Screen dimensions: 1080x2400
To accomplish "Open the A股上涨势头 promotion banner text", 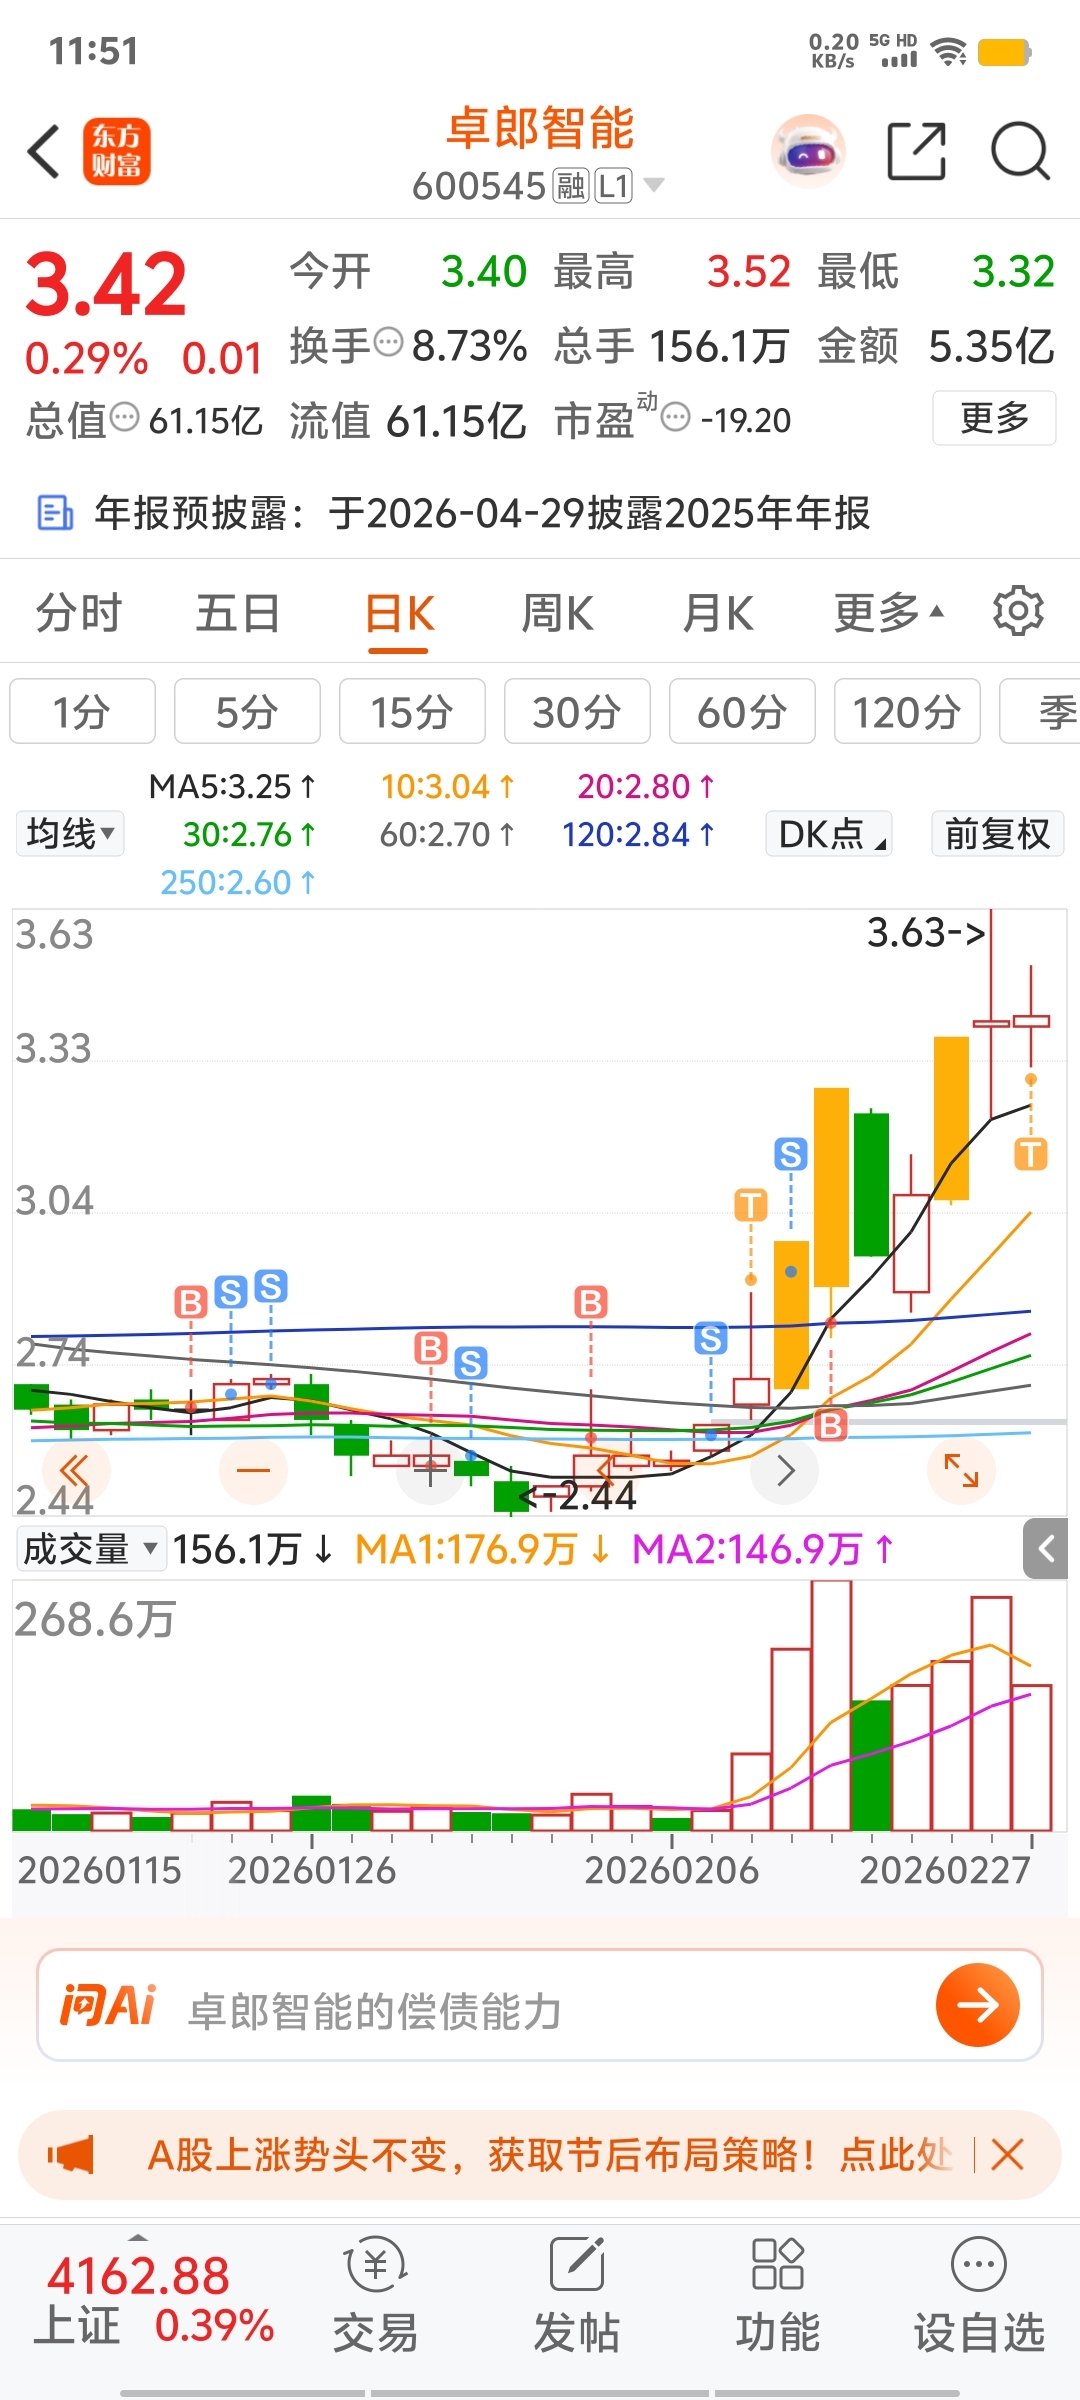I will coord(548,2154).
